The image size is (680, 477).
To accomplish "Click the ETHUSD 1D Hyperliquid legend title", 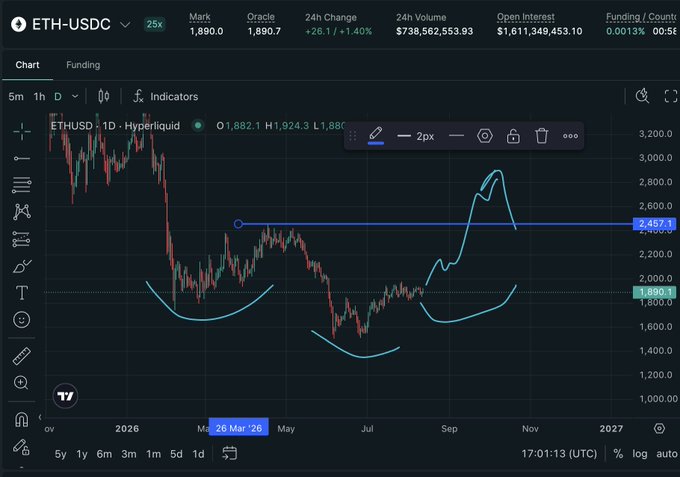I will point(115,126).
